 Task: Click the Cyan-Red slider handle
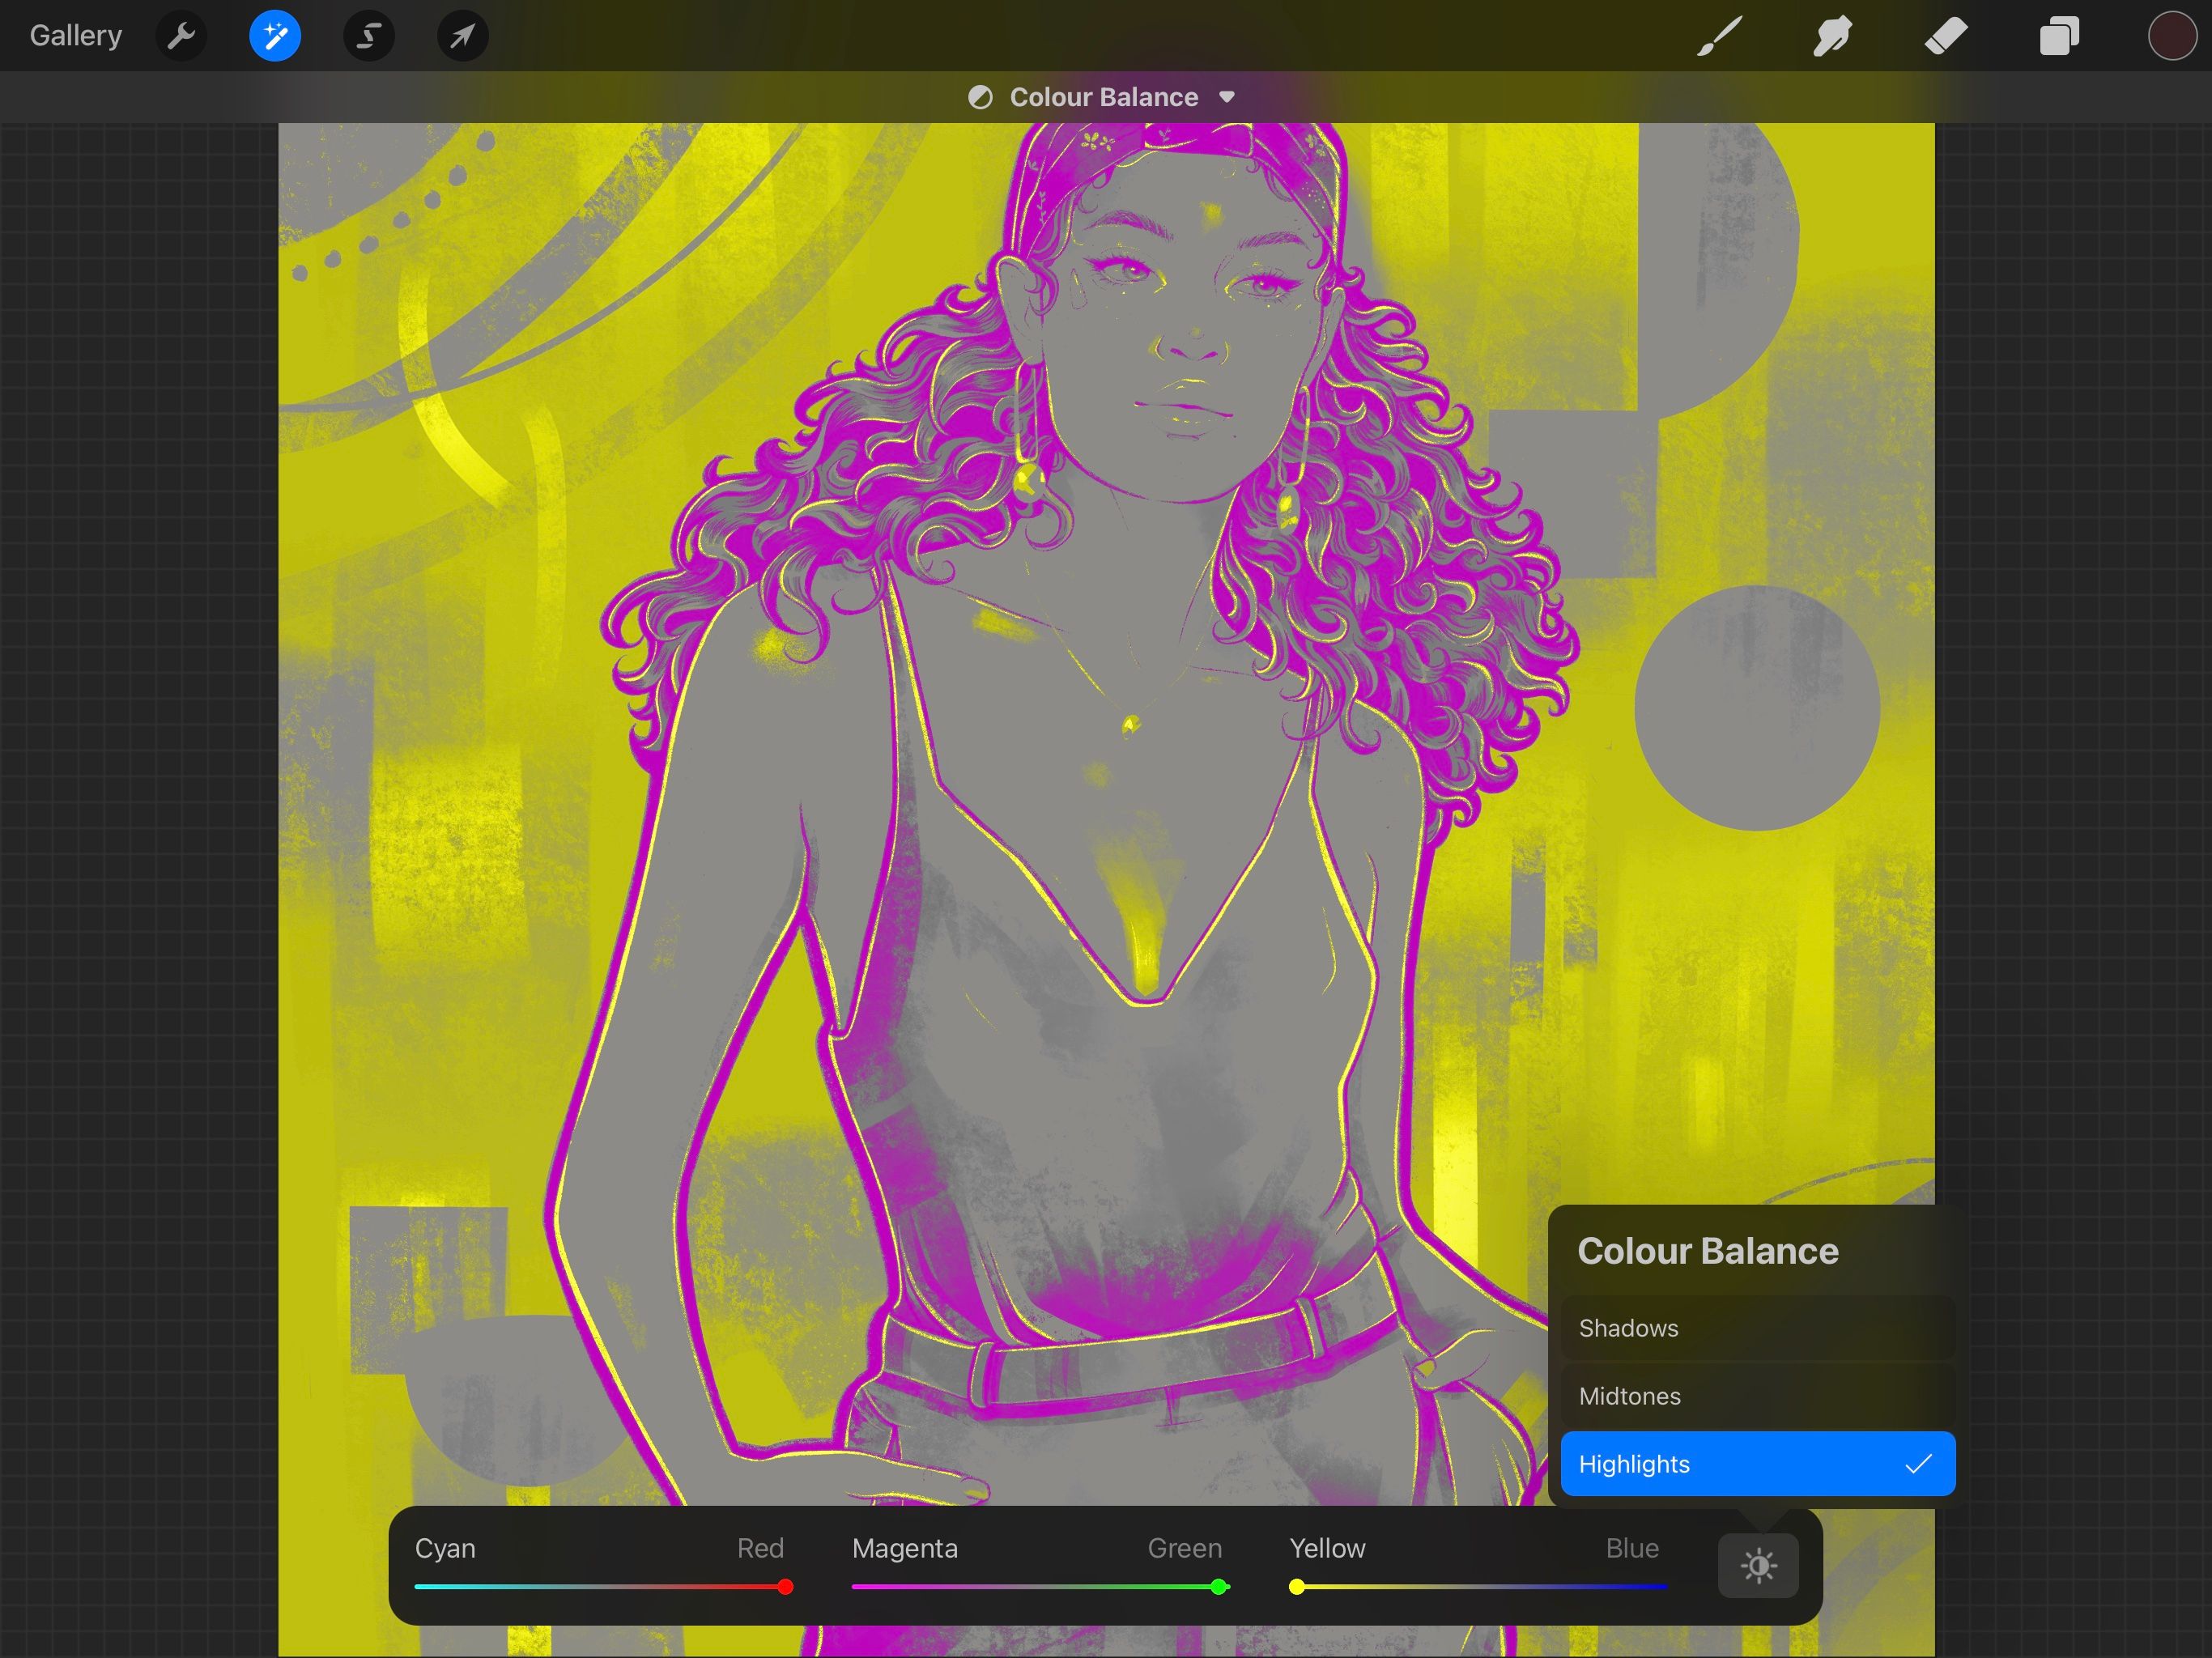tap(785, 1586)
